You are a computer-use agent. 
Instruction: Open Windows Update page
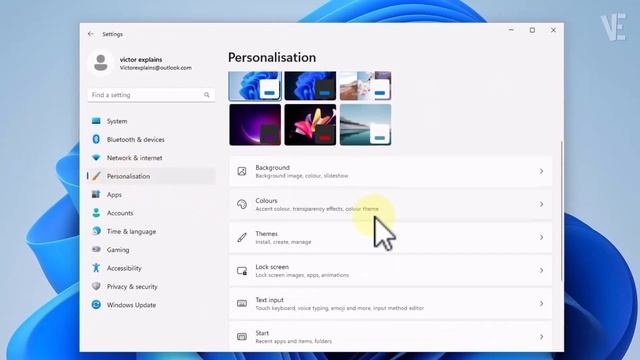(151, 304)
